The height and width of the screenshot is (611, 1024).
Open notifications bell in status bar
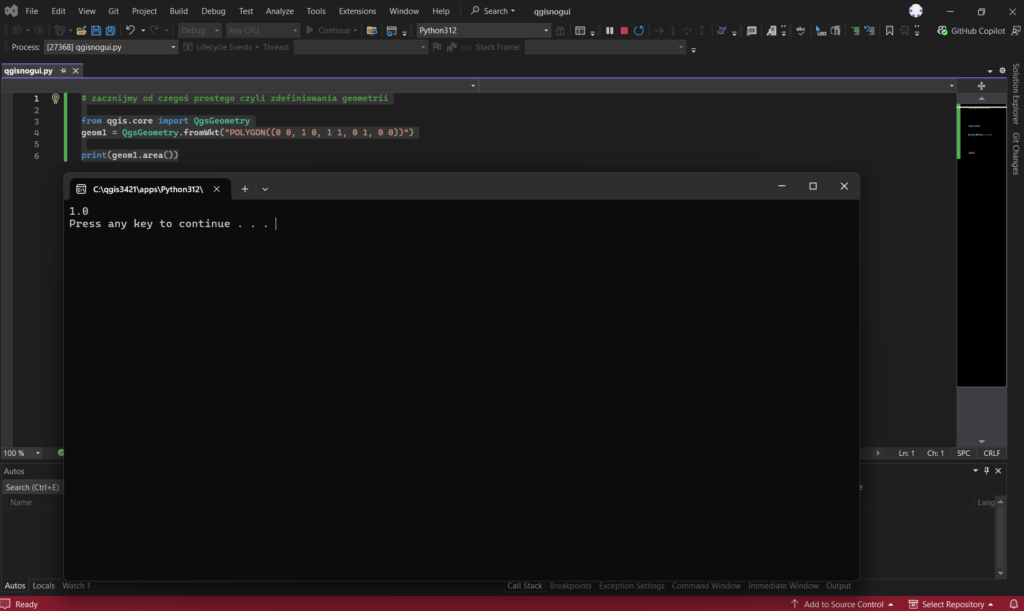point(1011,604)
